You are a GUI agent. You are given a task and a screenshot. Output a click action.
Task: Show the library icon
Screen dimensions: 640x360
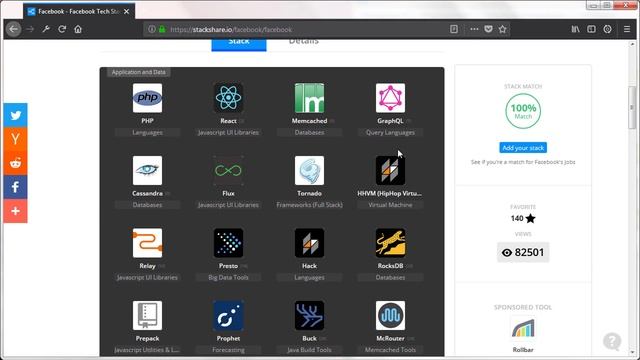[x=575, y=29]
